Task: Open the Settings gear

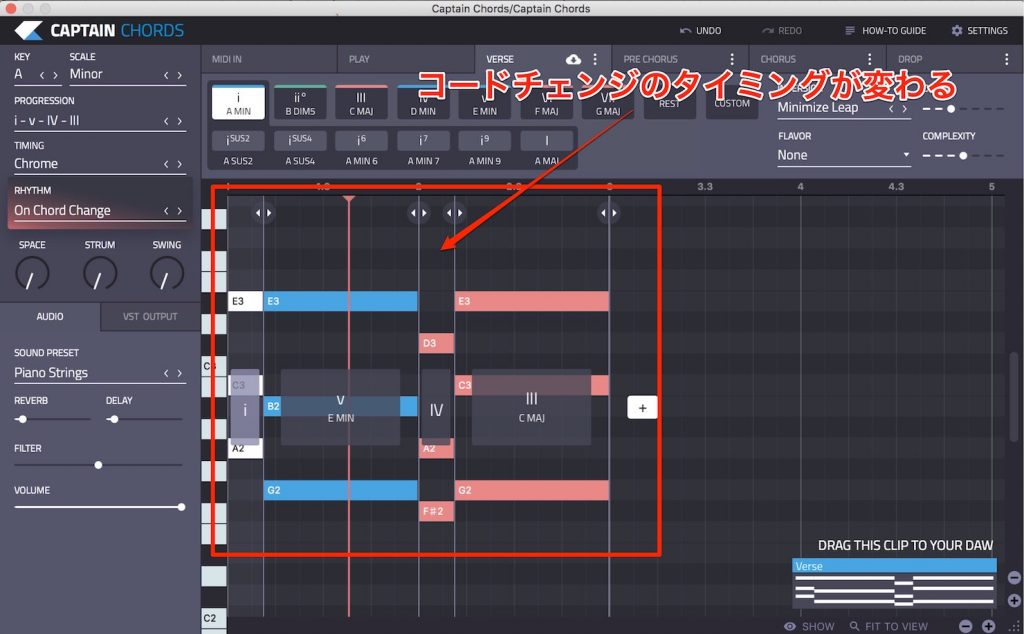Action: tap(957, 31)
